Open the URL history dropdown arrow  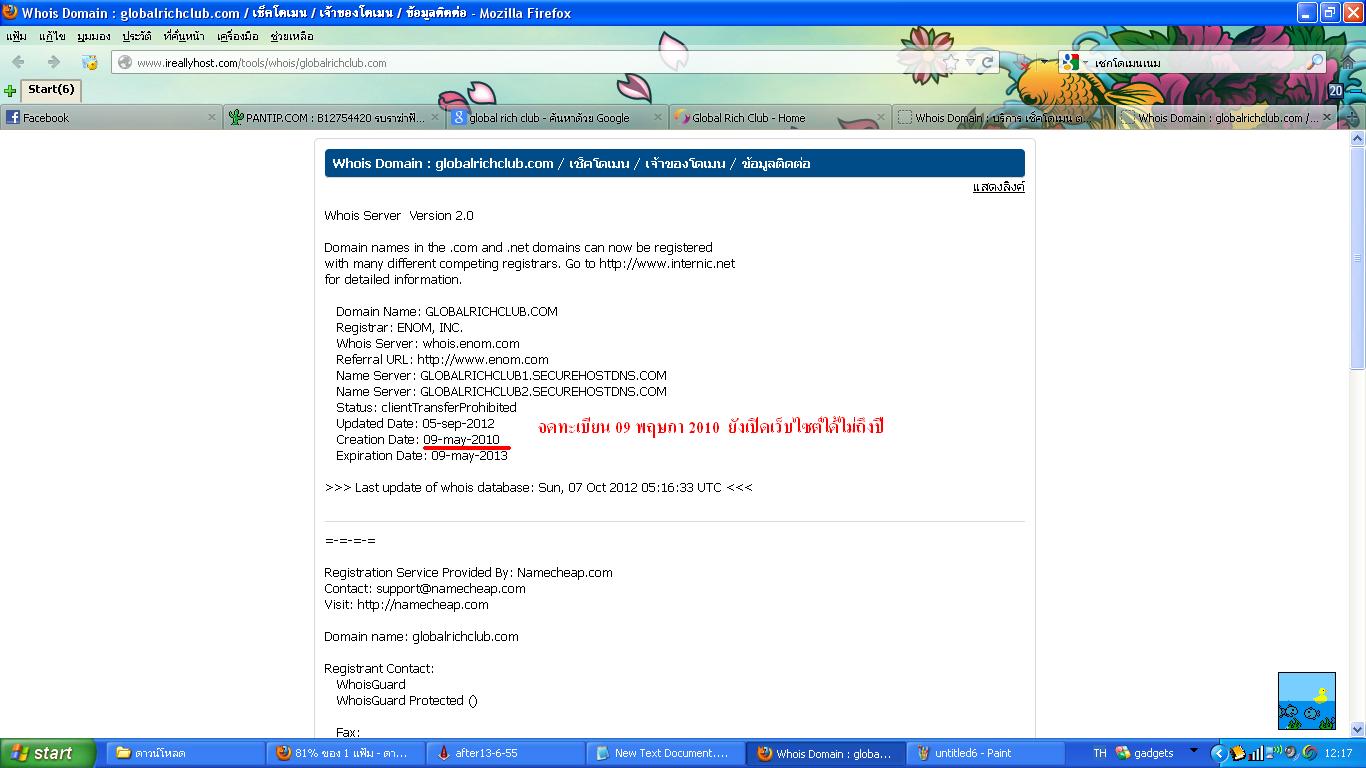coord(970,62)
